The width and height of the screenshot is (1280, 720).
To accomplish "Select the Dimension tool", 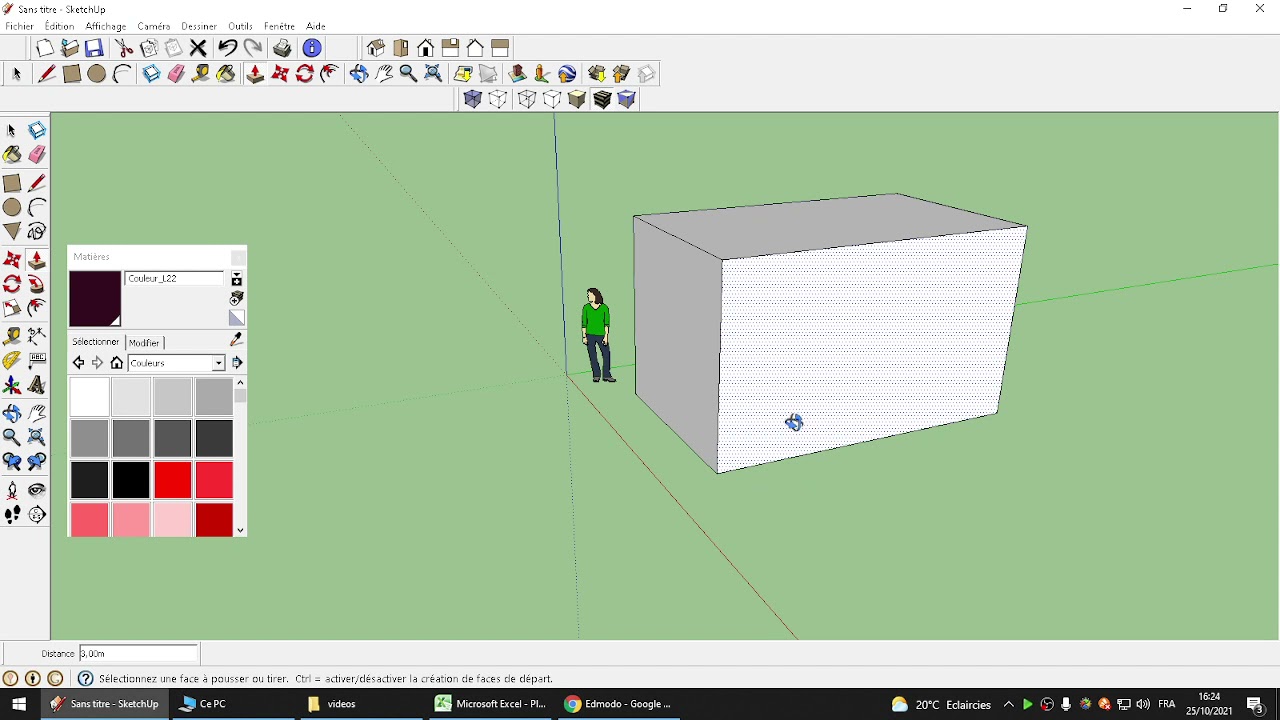I will point(37,336).
